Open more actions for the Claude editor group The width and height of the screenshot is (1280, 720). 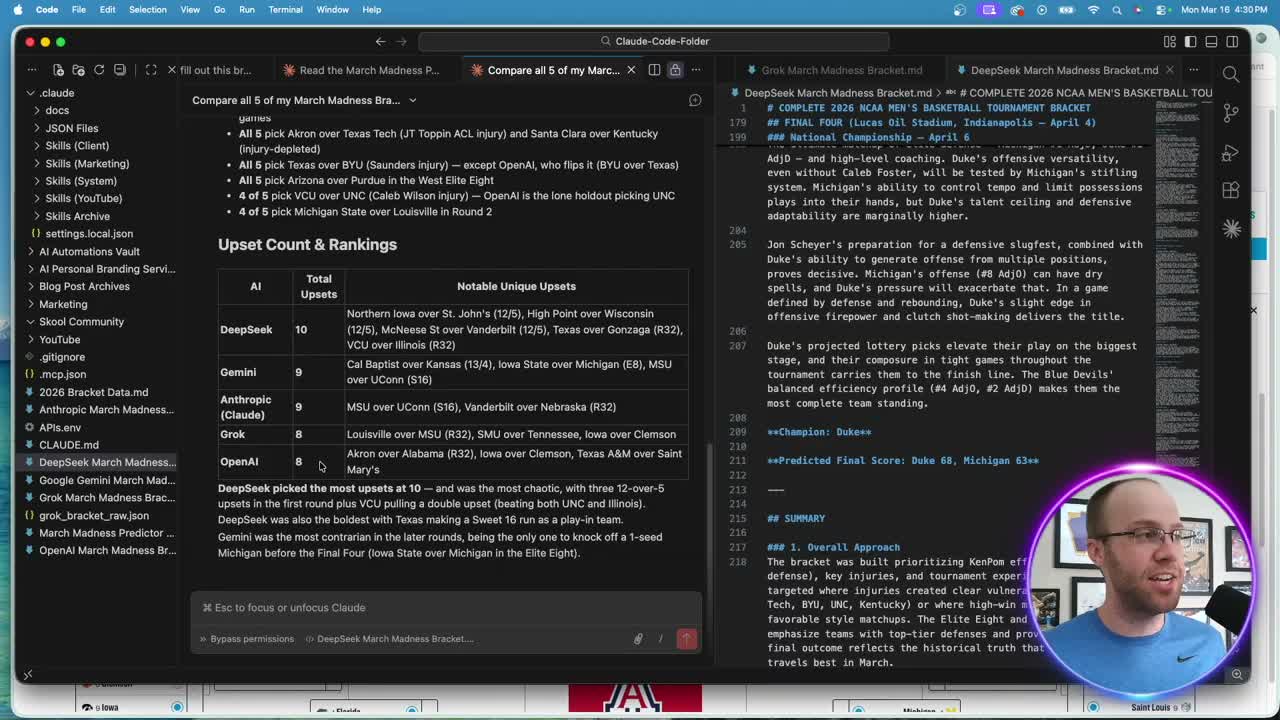pyautogui.click(x=696, y=70)
